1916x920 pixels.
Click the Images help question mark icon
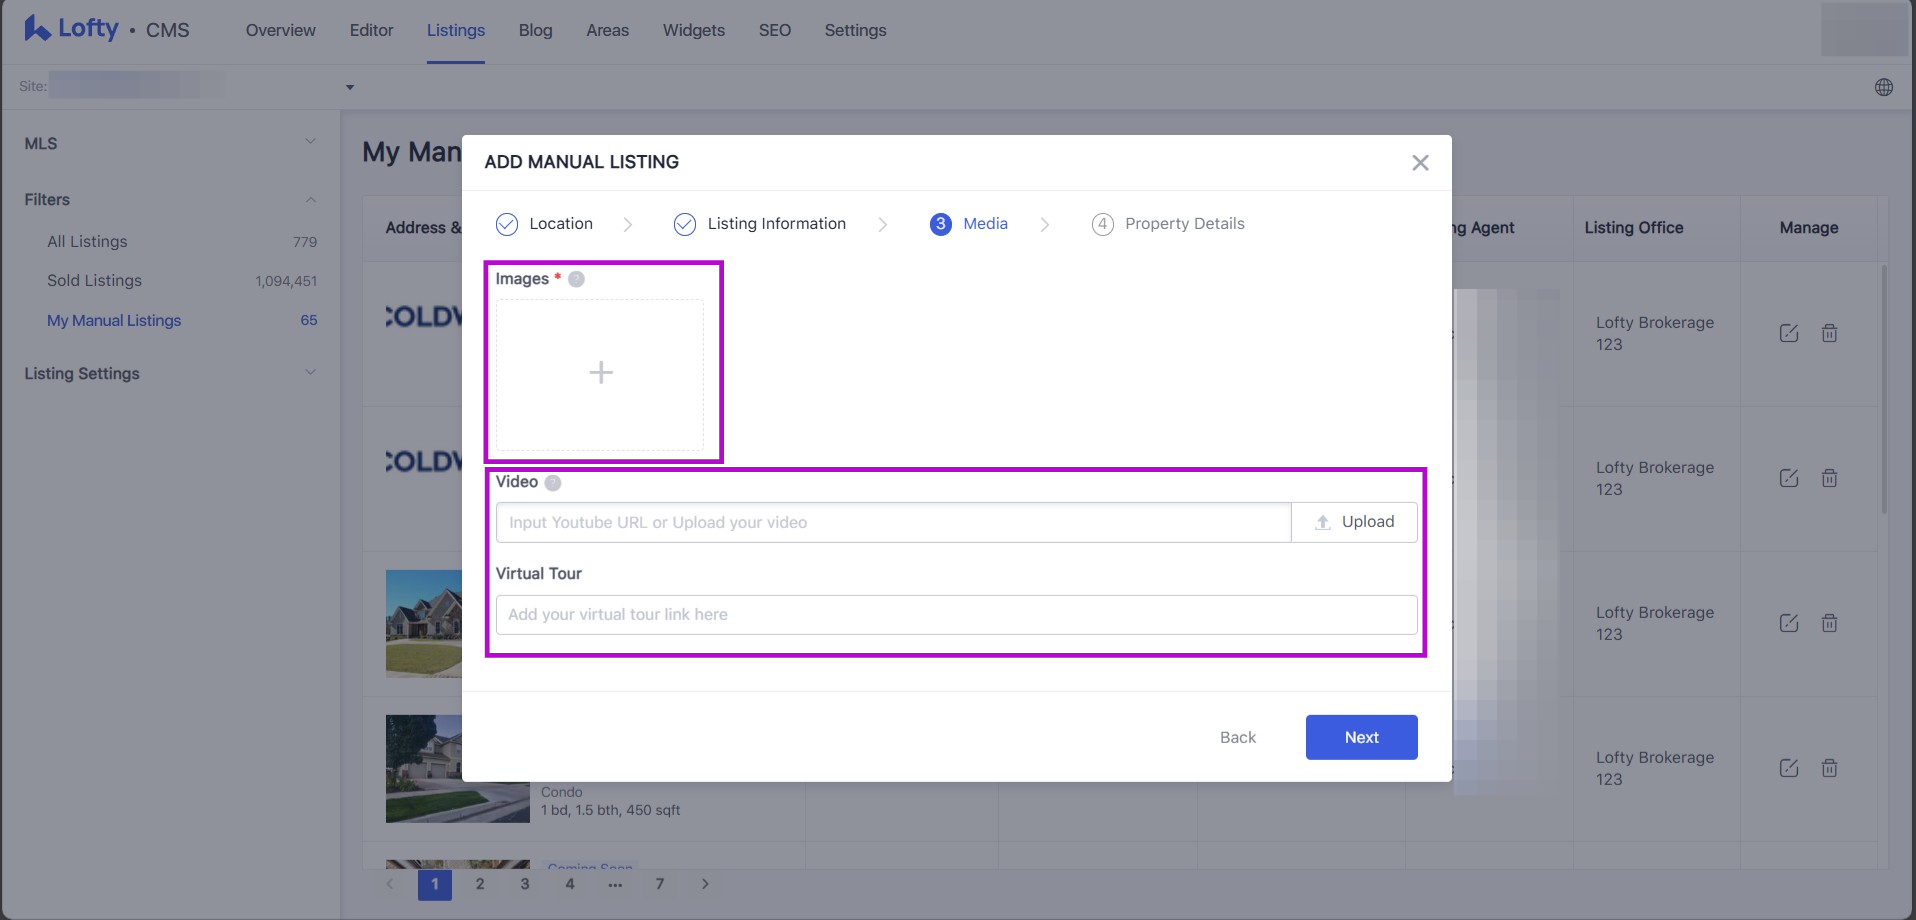pos(576,279)
